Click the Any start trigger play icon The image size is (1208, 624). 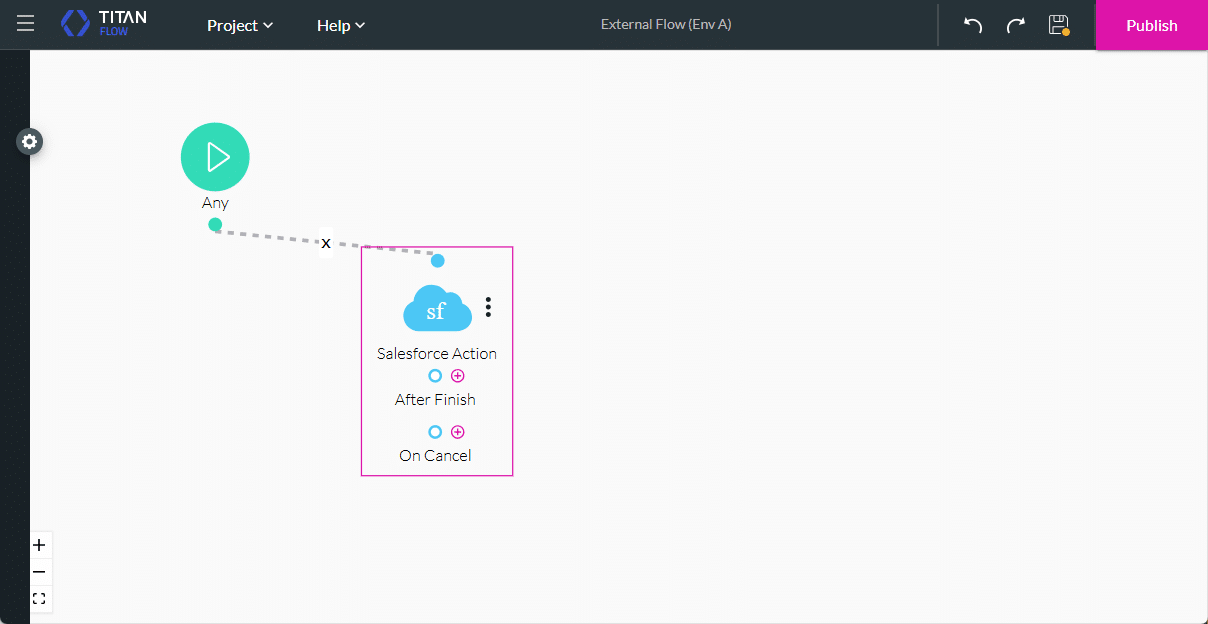[214, 156]
